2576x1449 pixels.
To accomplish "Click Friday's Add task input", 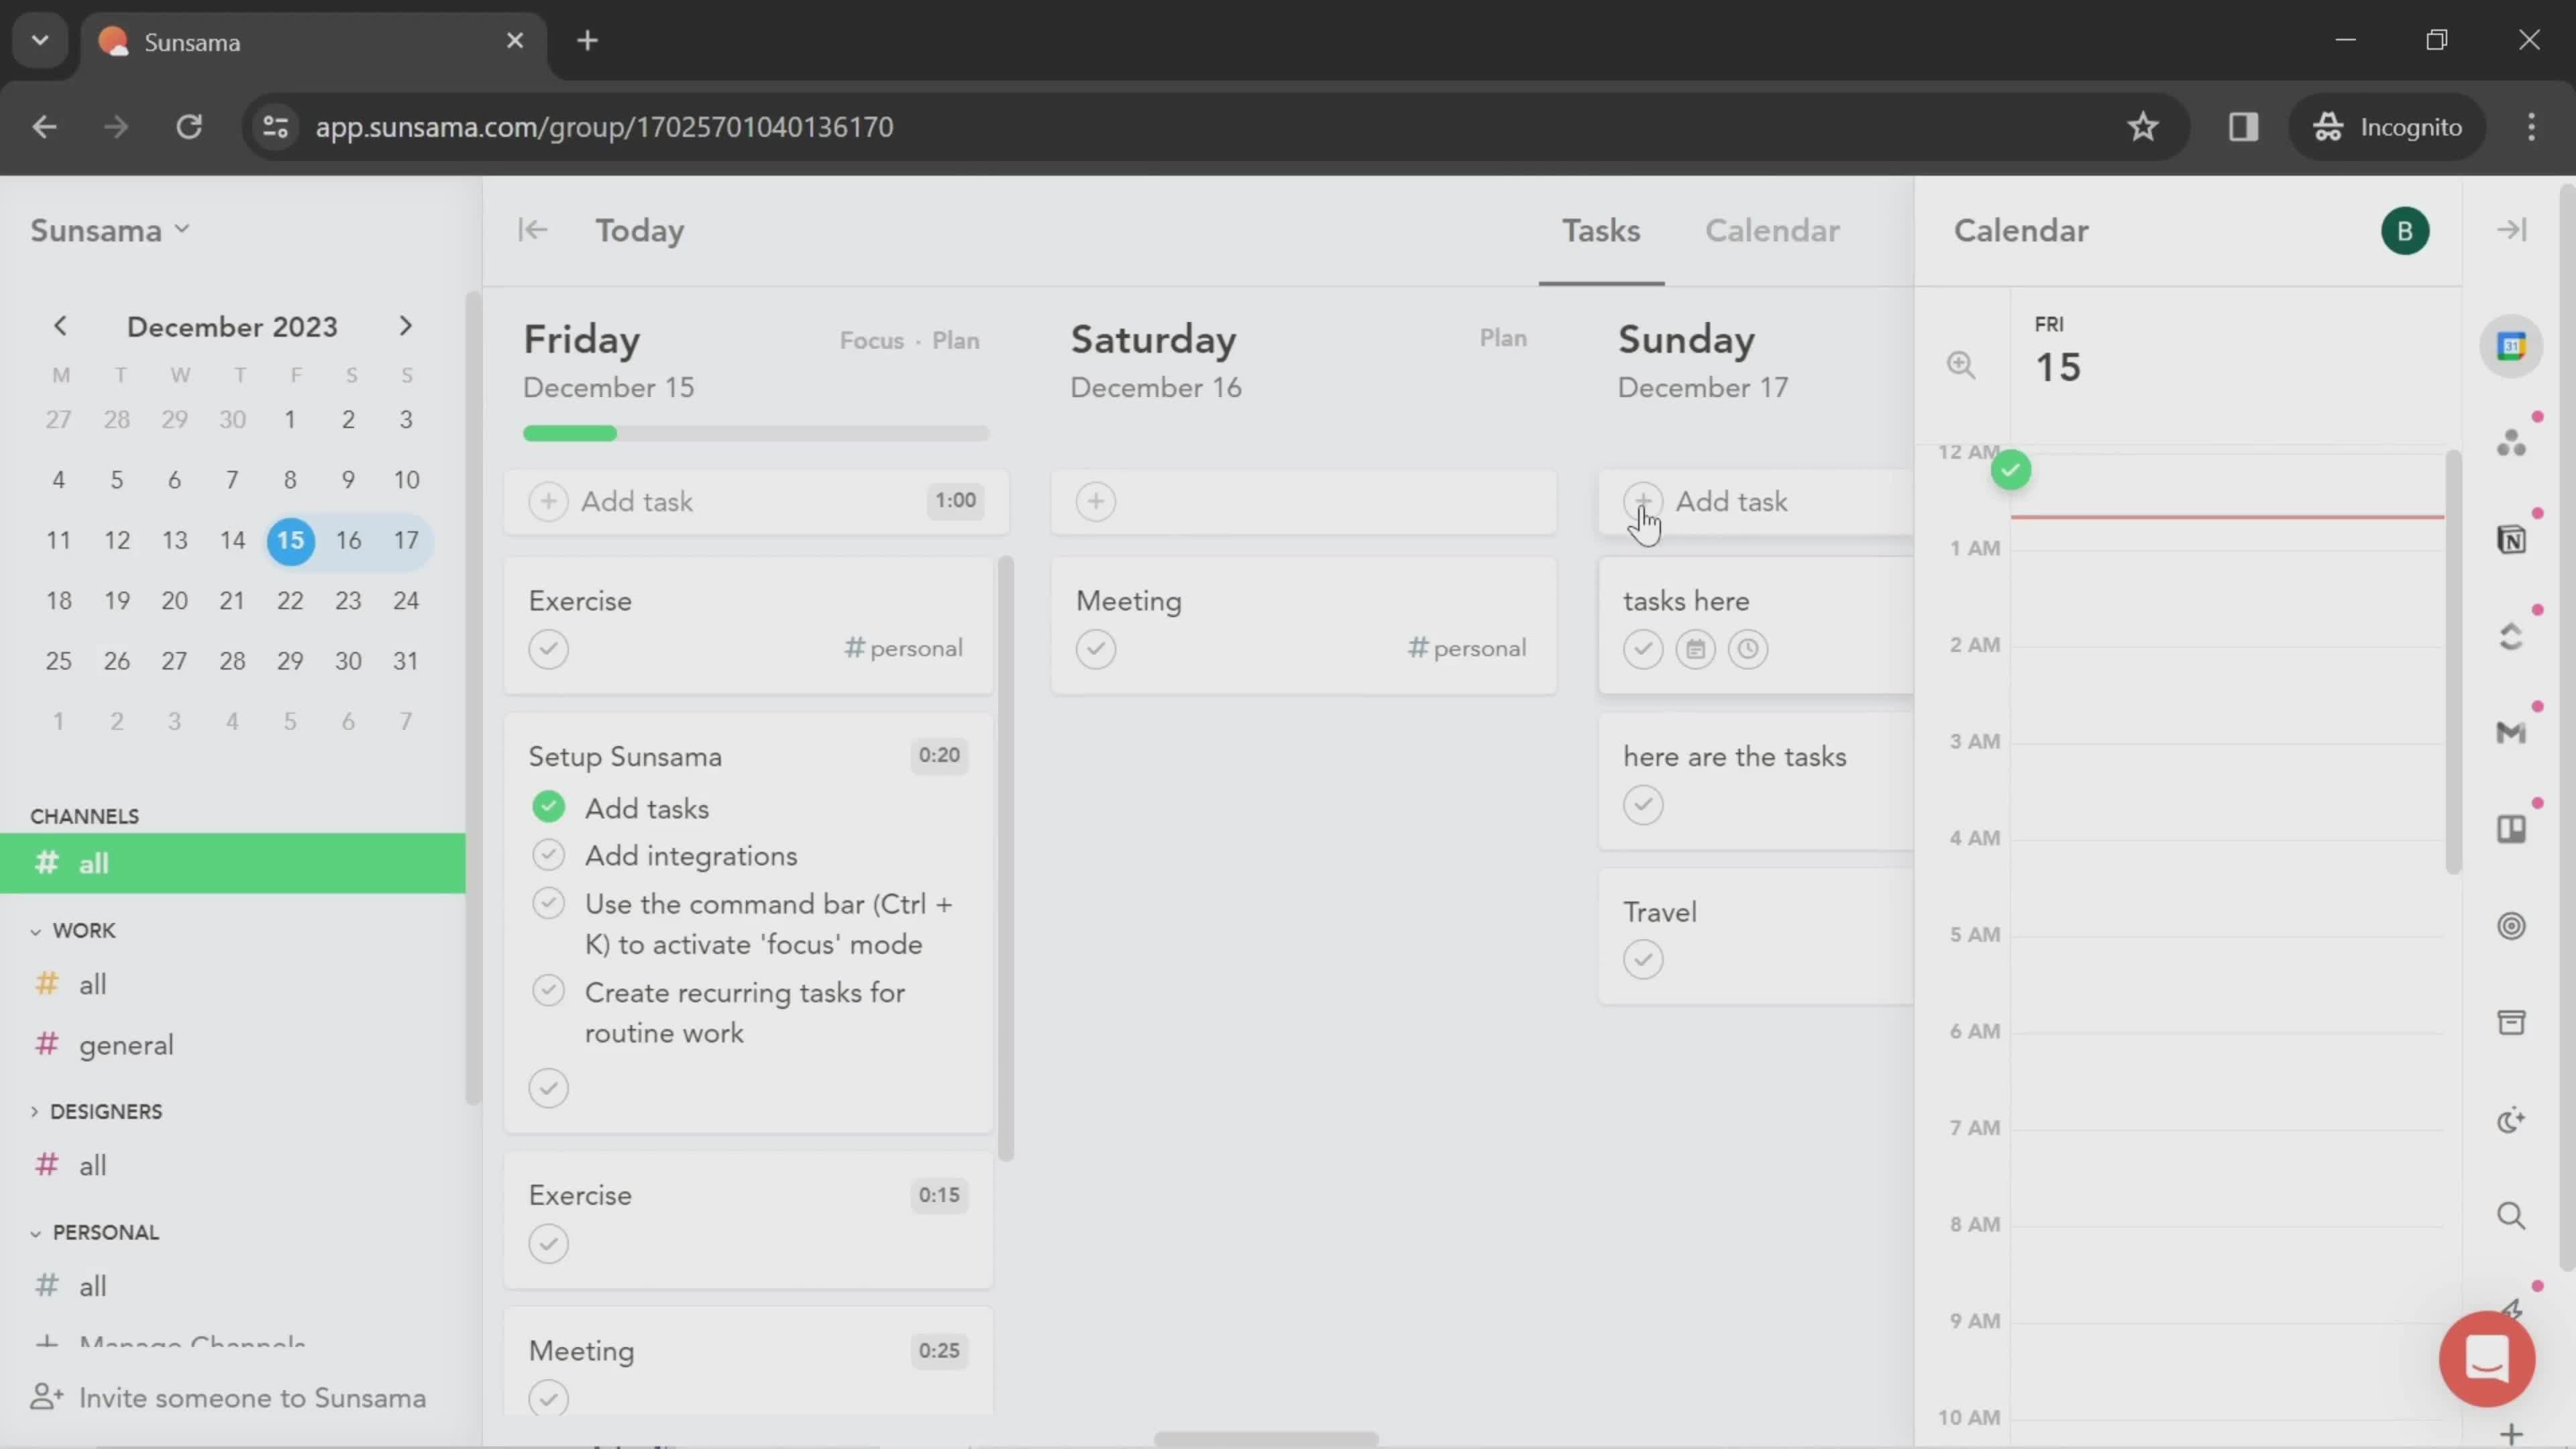I will 757,501.
